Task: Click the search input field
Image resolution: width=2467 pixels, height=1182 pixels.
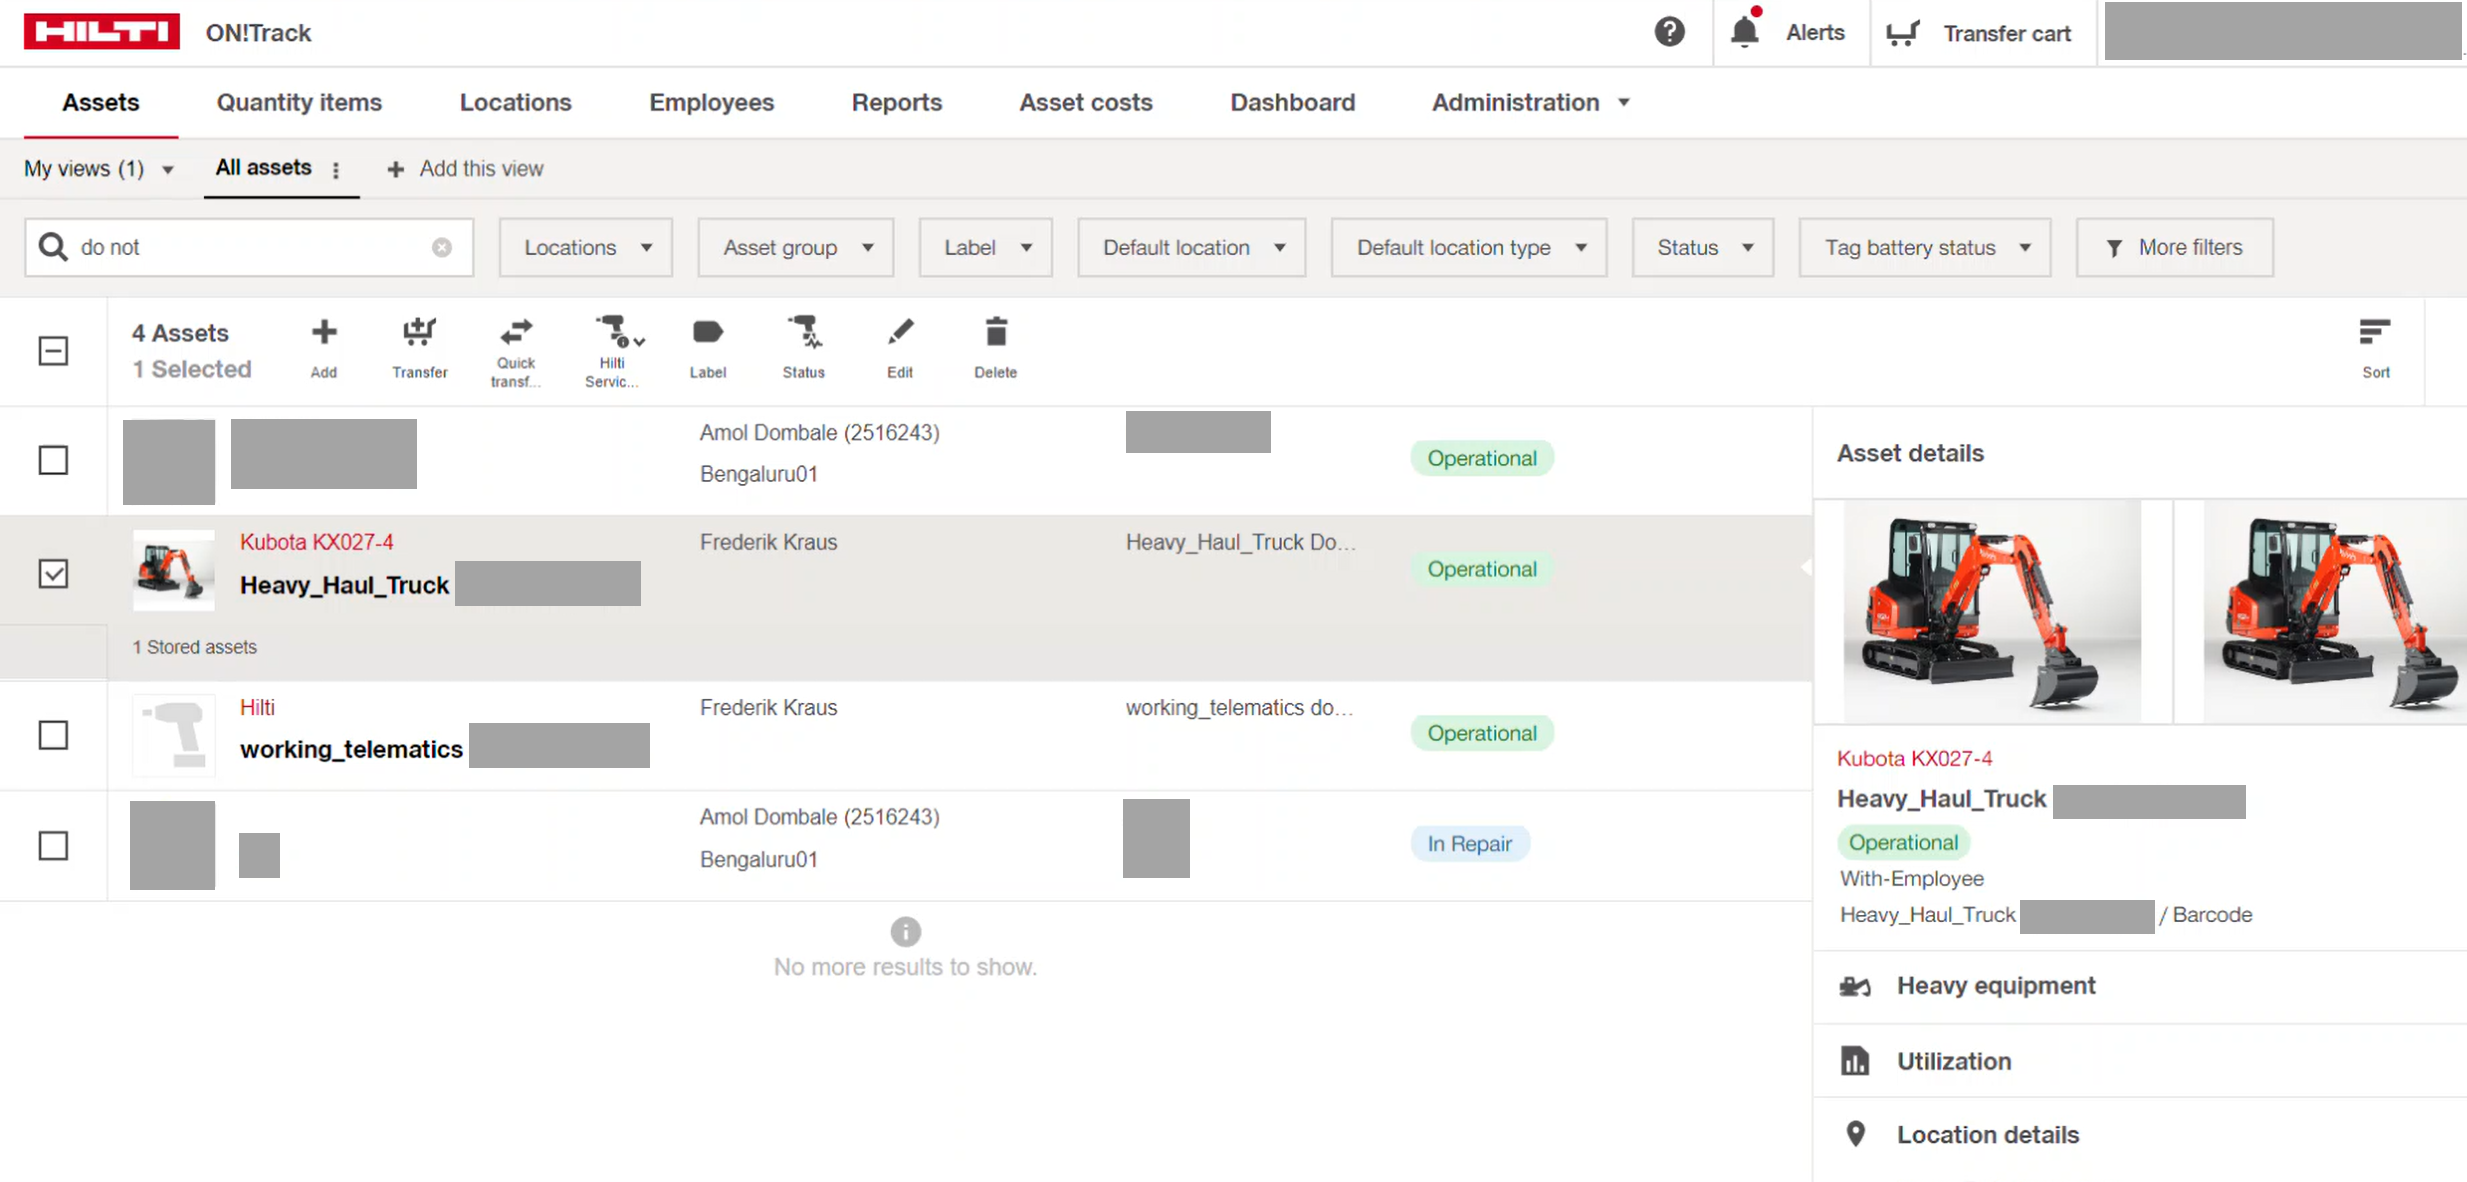Action: click(x=248, y=247)
